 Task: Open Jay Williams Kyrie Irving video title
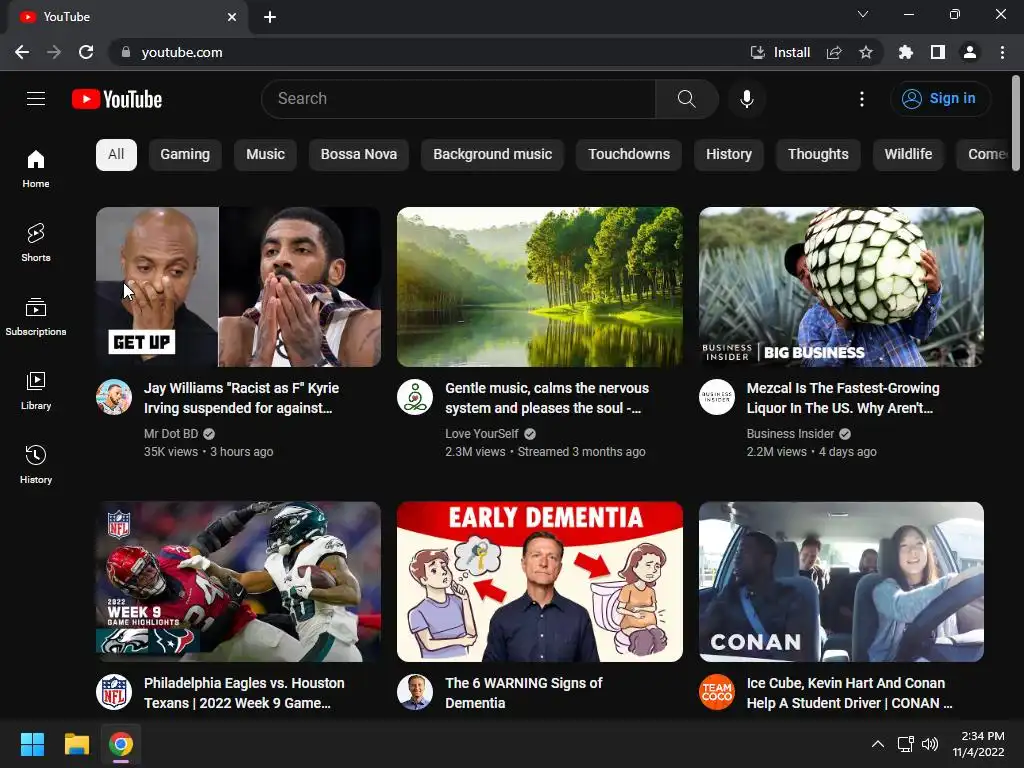241,398
